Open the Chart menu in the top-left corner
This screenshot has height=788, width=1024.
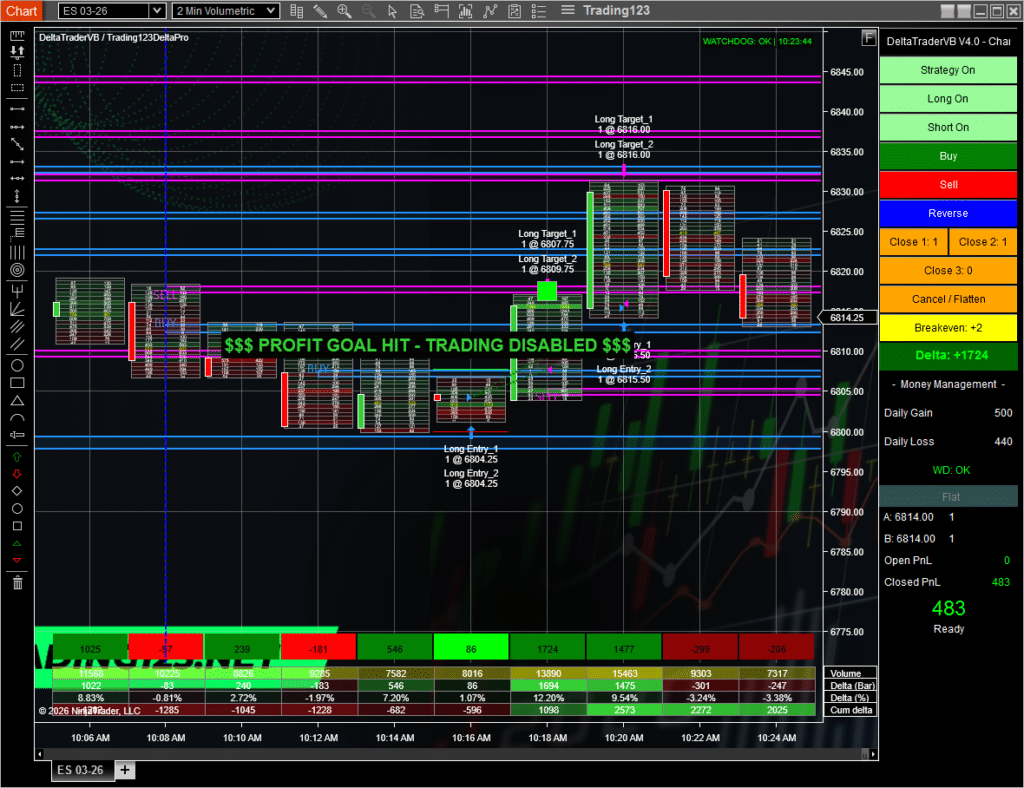coord(20,10)
